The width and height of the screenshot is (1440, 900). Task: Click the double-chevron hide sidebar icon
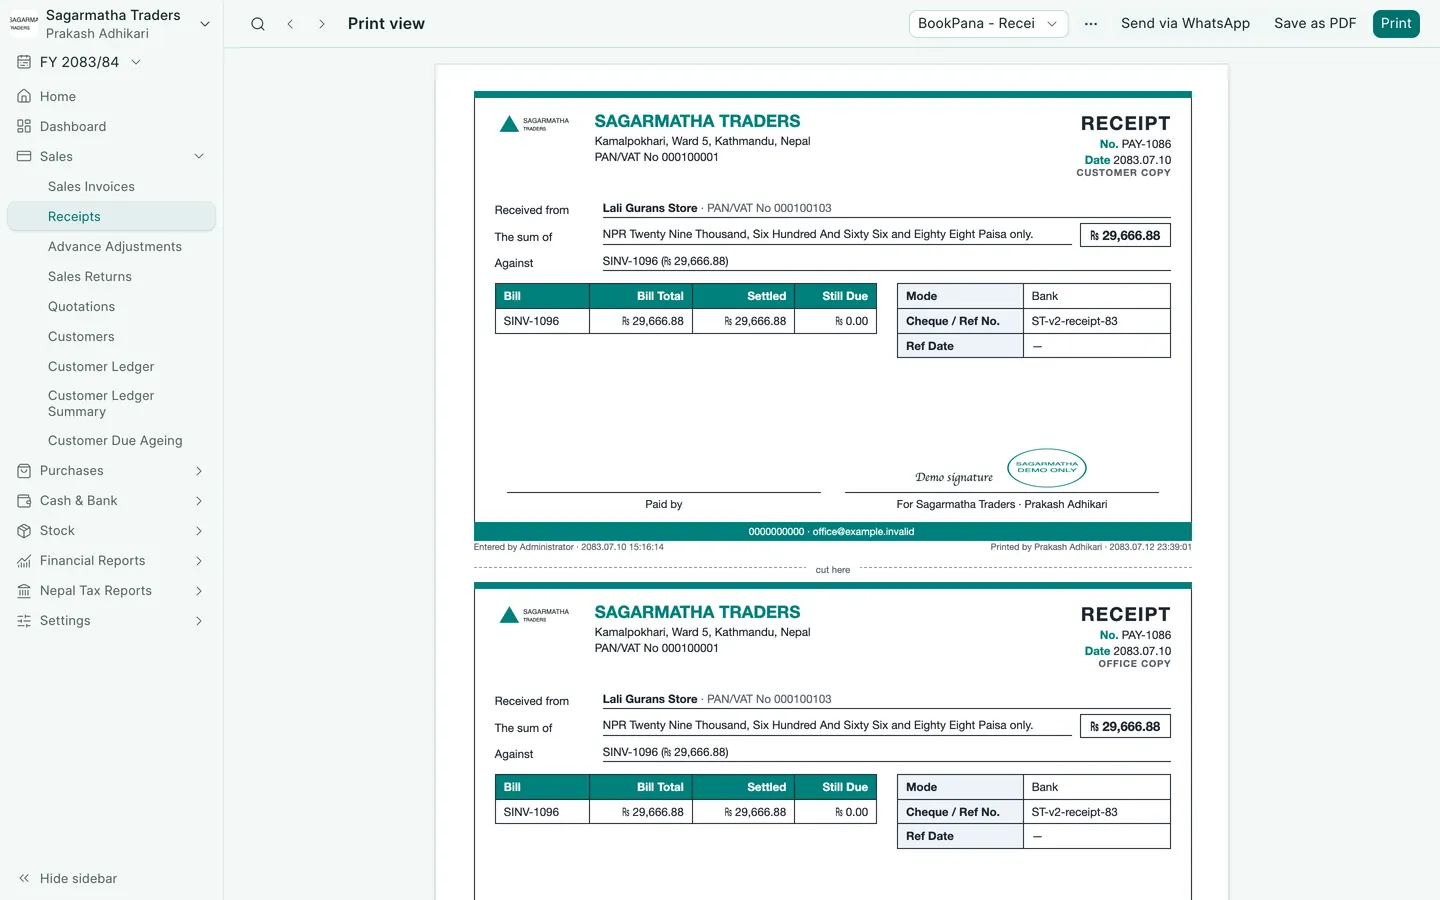(24, 879)
